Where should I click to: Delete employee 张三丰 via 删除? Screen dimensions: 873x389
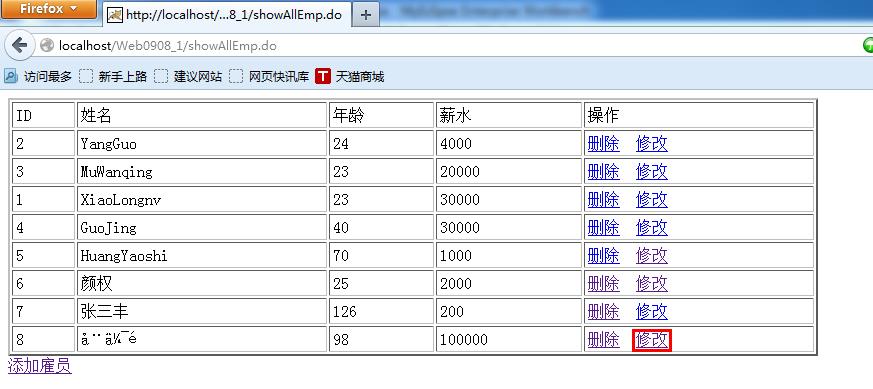point(604,312)
